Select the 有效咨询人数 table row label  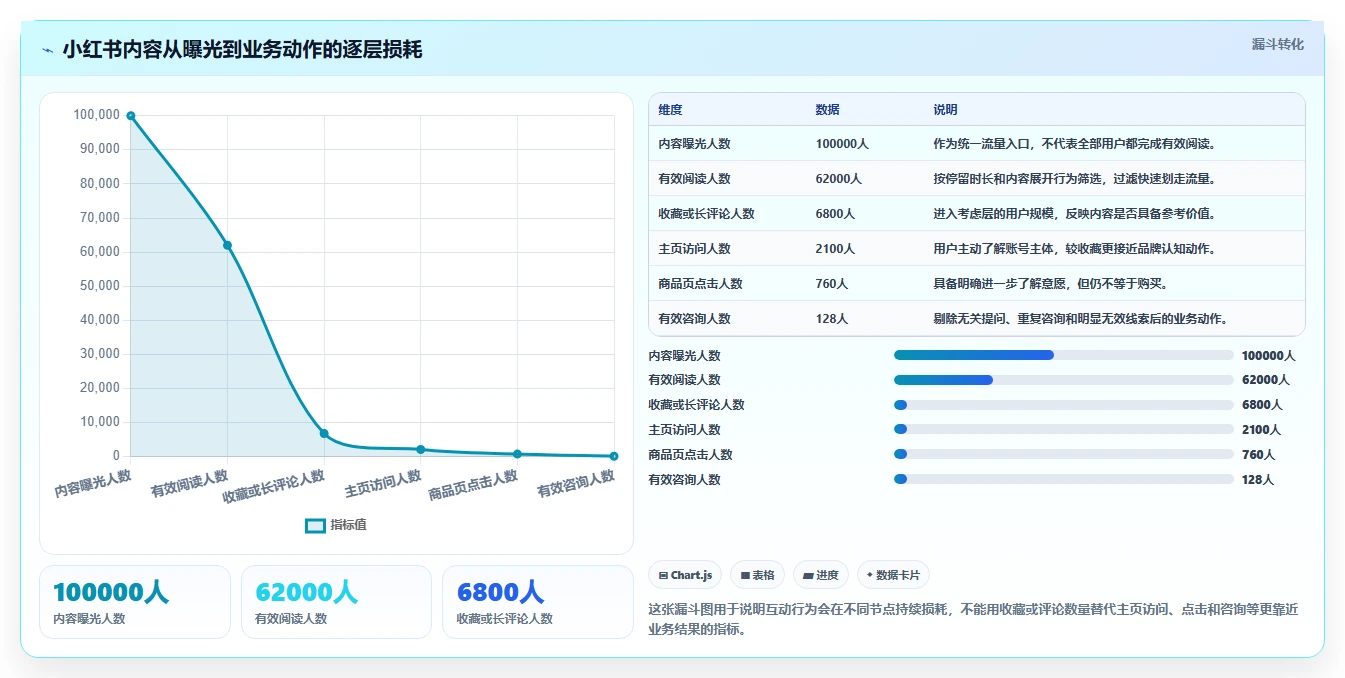coord(694,319)
